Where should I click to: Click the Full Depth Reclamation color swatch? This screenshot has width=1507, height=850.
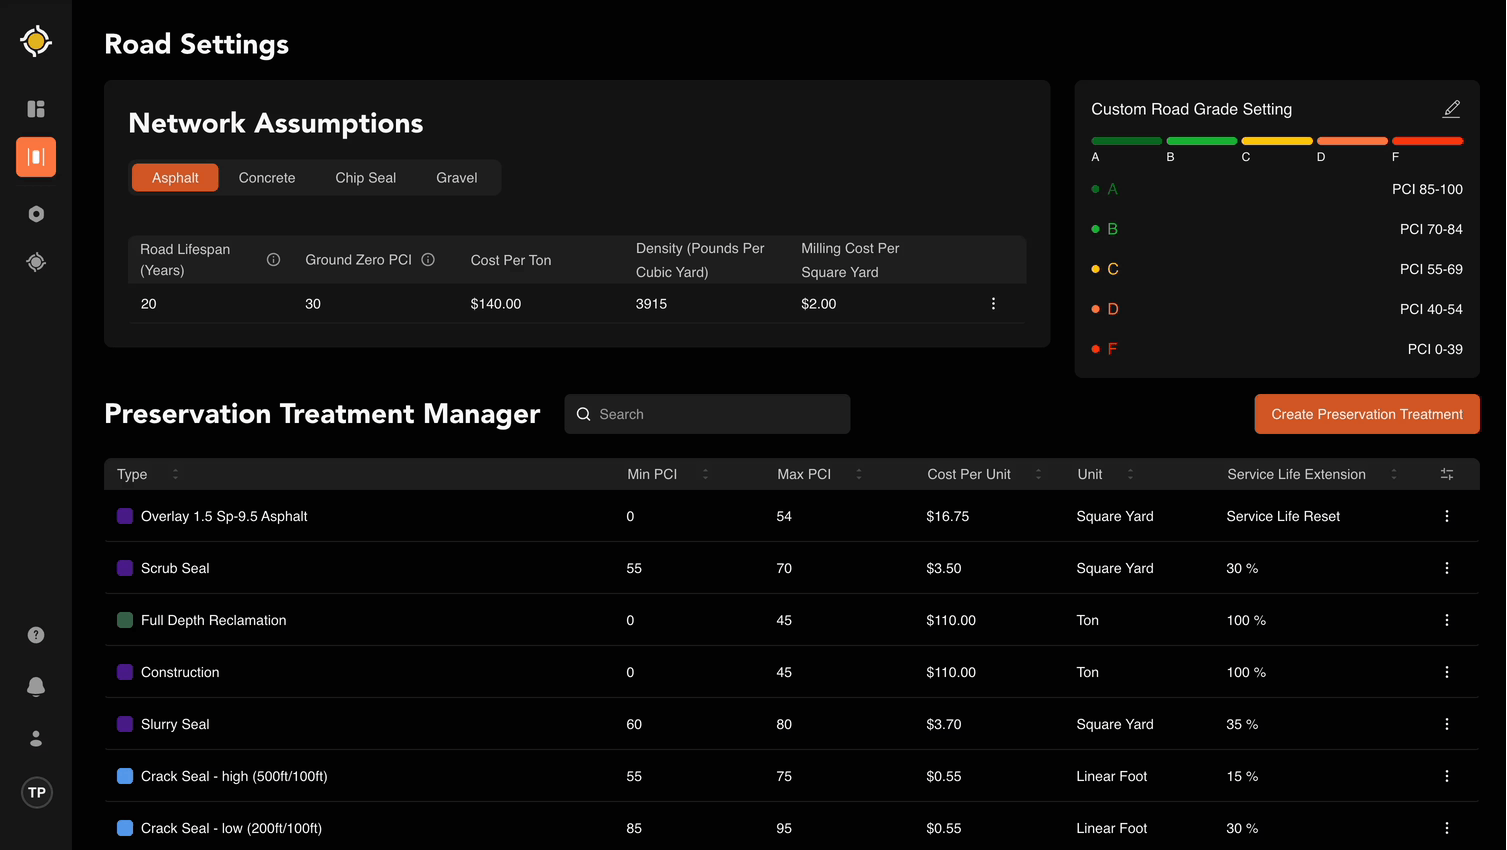coord(125,620)
